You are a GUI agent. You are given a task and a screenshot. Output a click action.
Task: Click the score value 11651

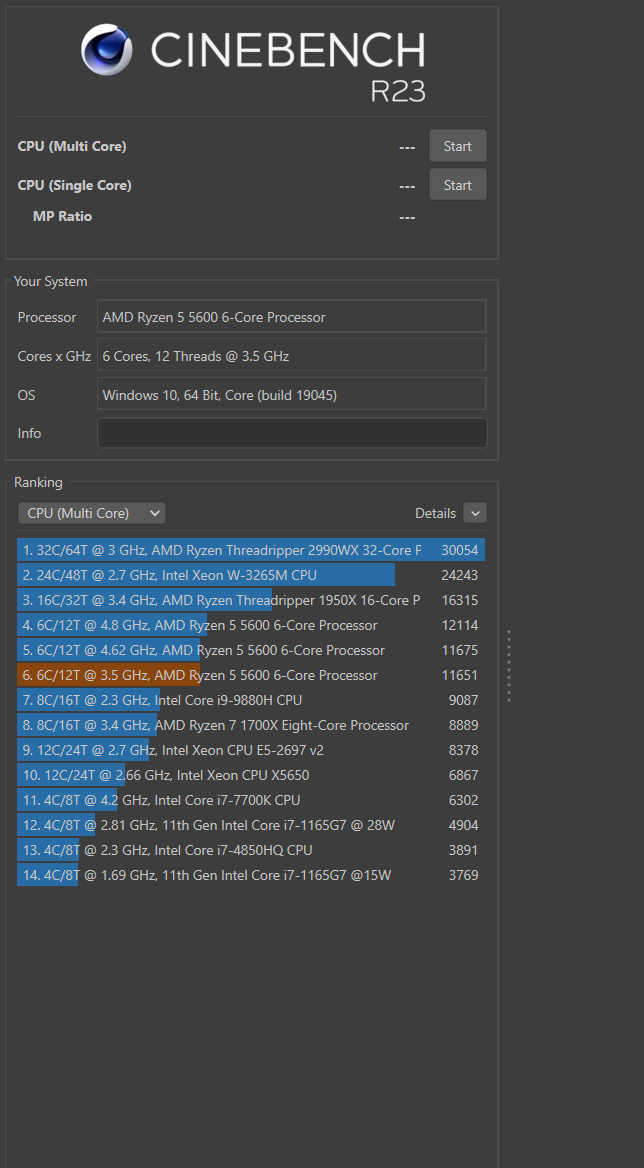click(459, 675)
